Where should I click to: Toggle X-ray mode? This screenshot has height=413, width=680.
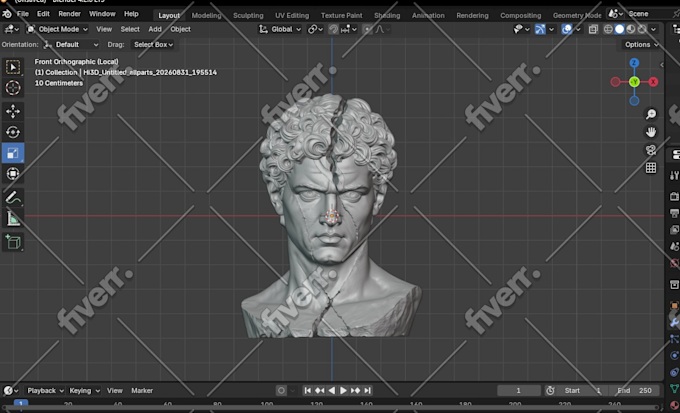pyautogui.click(x=593, y=29)
